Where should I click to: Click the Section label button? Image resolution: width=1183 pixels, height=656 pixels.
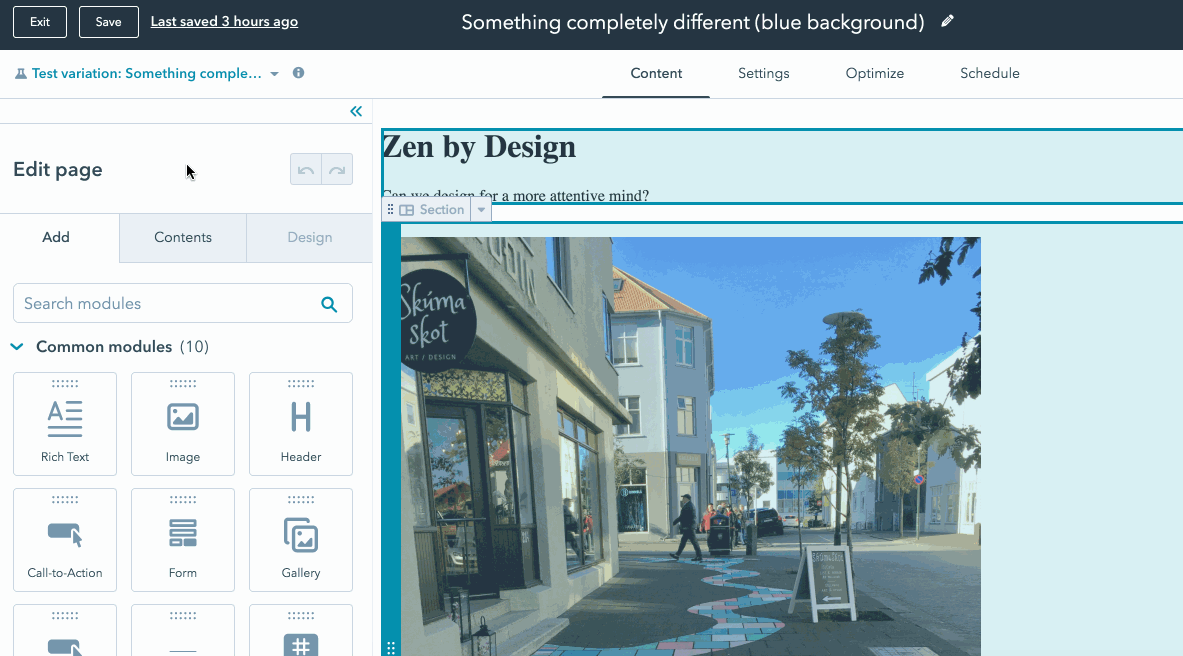pos(441,210)
